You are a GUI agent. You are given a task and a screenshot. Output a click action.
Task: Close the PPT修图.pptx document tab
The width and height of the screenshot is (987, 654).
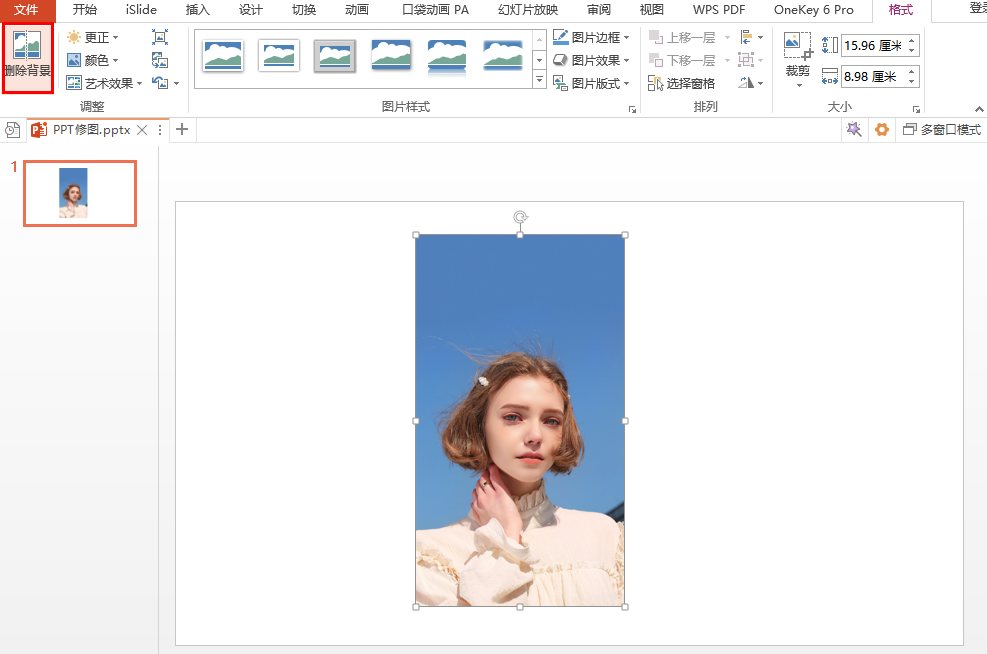(x=142, y=130)
